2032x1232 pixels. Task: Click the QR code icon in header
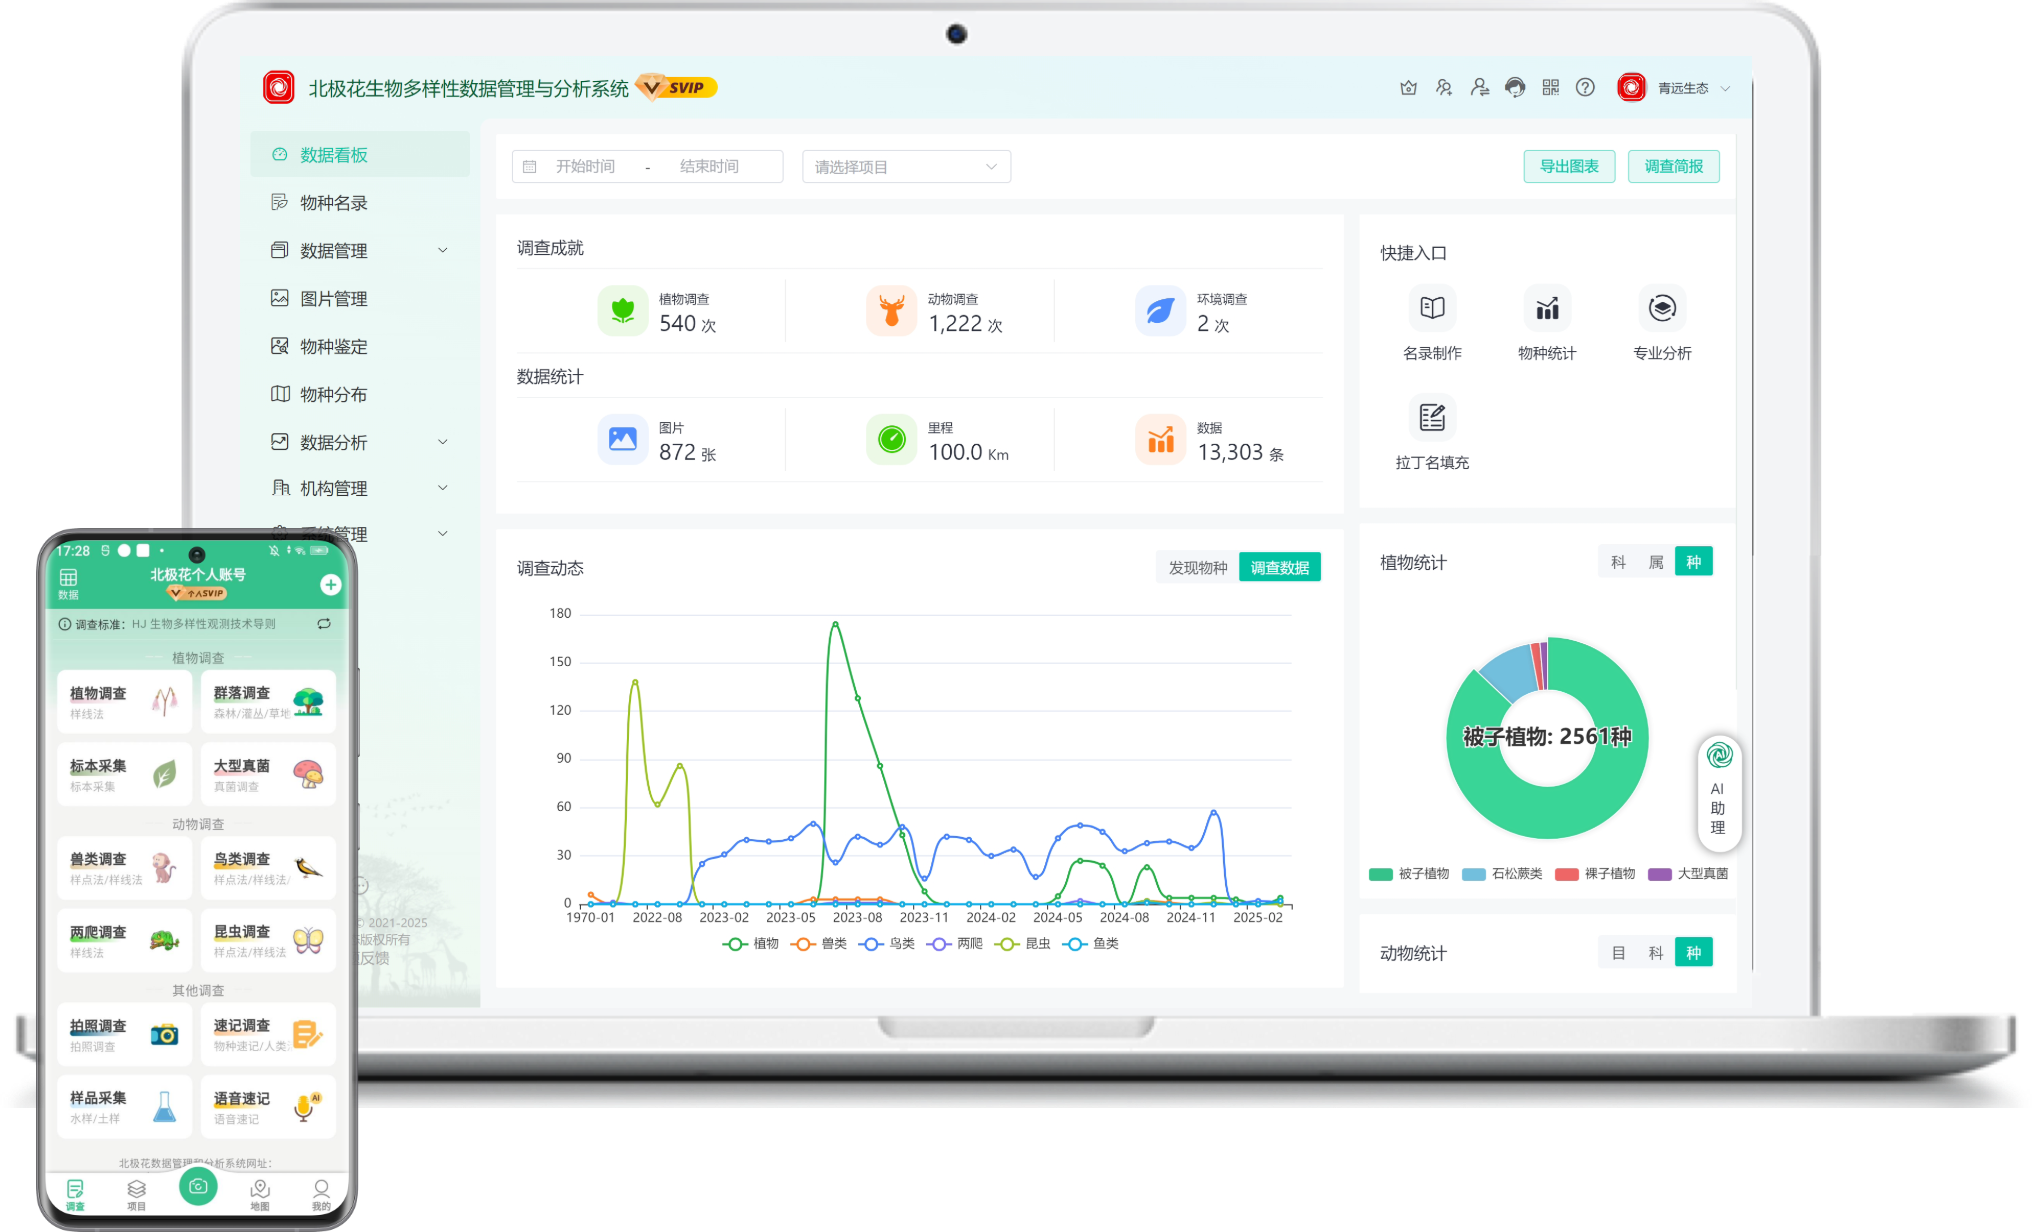coord(1550,88)
